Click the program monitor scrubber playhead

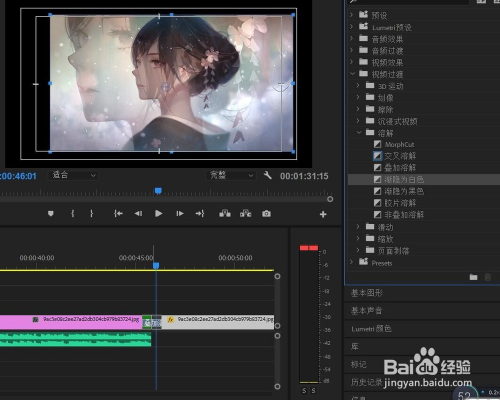pos(158,191)
